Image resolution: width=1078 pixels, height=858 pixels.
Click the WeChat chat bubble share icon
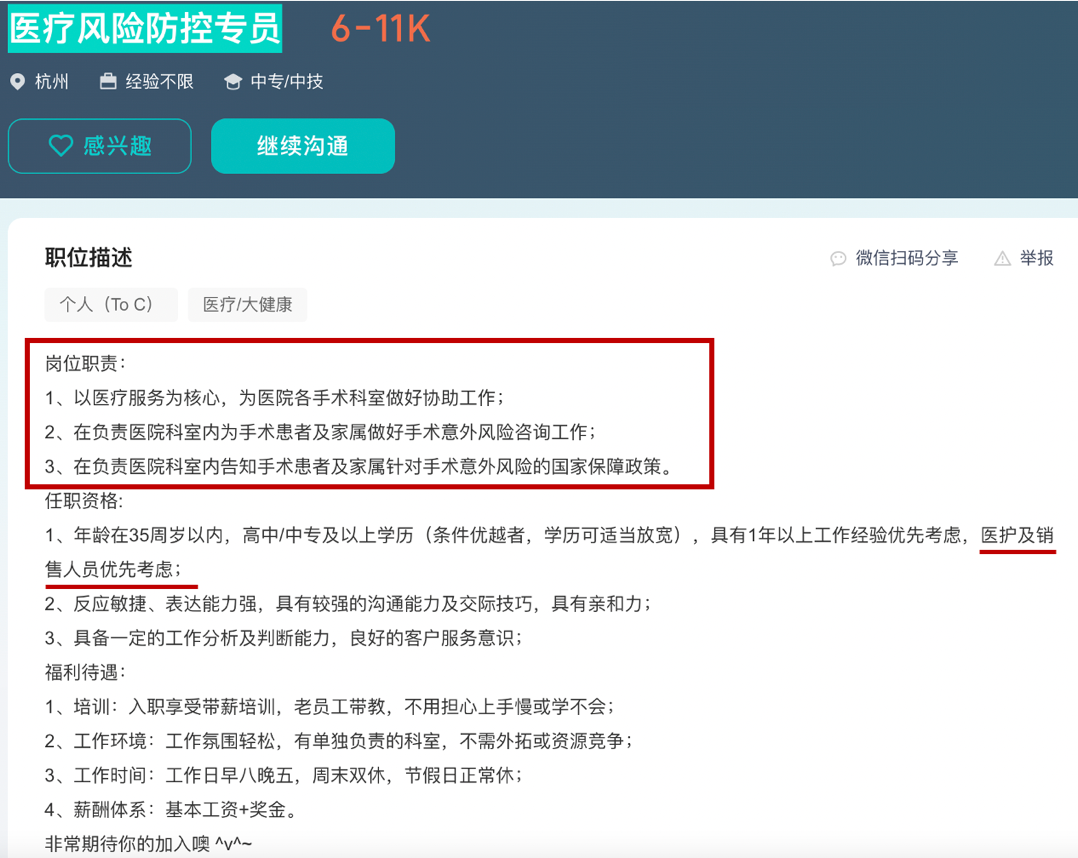tap(838, 259)
